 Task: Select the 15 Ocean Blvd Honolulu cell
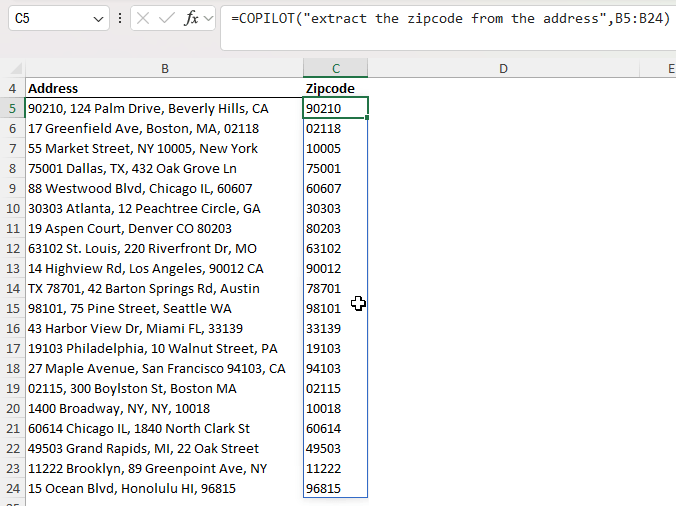(x=164, y=488)
